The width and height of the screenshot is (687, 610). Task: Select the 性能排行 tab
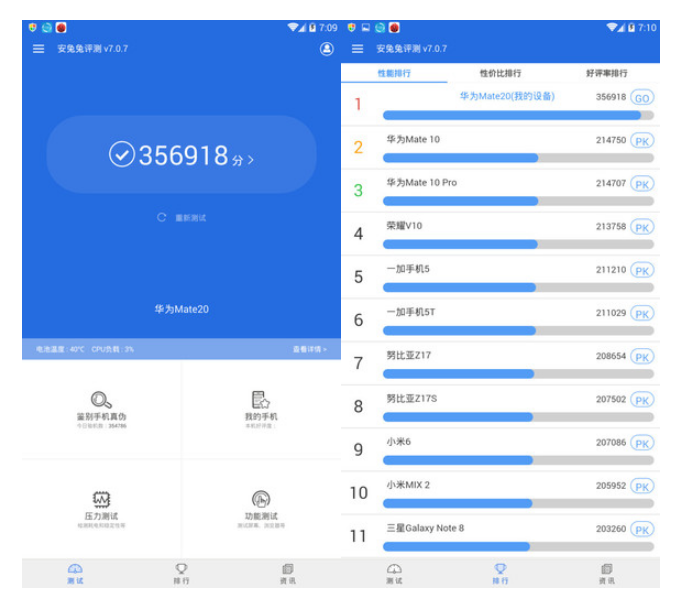point(394,73)
